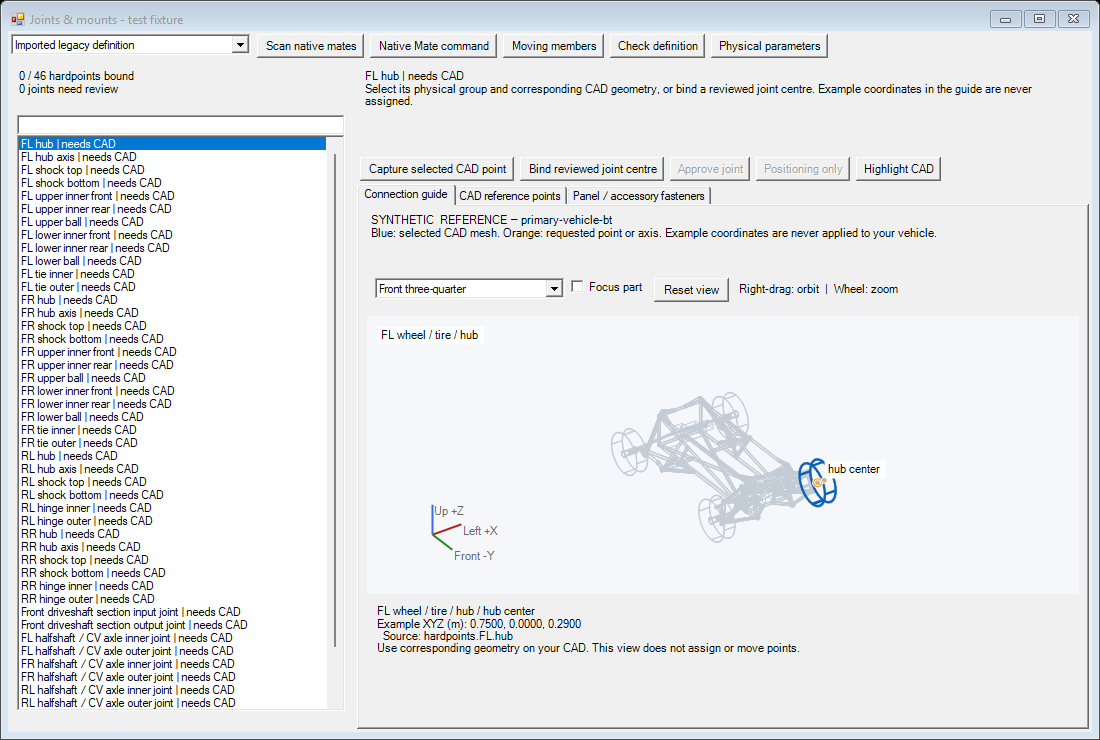This screenshot has width=1100, height=740.
Task: Open Panel / accessory fasteners tab
Action: 638,196
